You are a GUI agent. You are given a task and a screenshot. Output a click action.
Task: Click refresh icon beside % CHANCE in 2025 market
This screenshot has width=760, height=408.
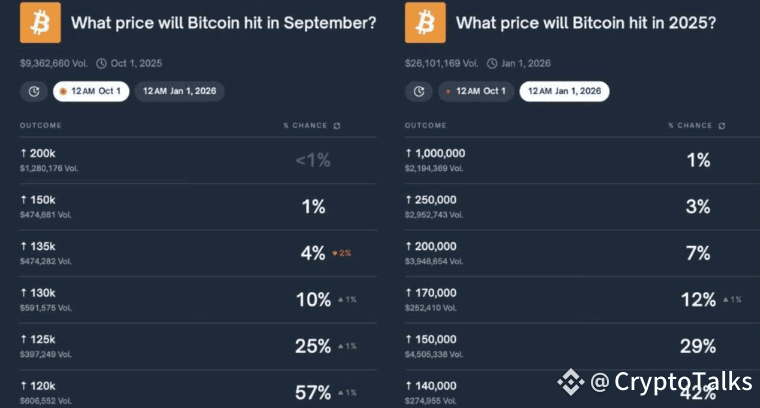click(x=721, y=126)
